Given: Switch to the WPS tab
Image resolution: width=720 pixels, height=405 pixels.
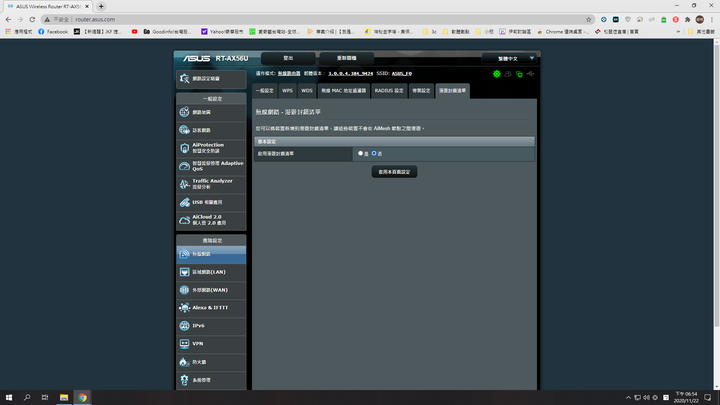Looking at the screenshot, I should [287, 91].
